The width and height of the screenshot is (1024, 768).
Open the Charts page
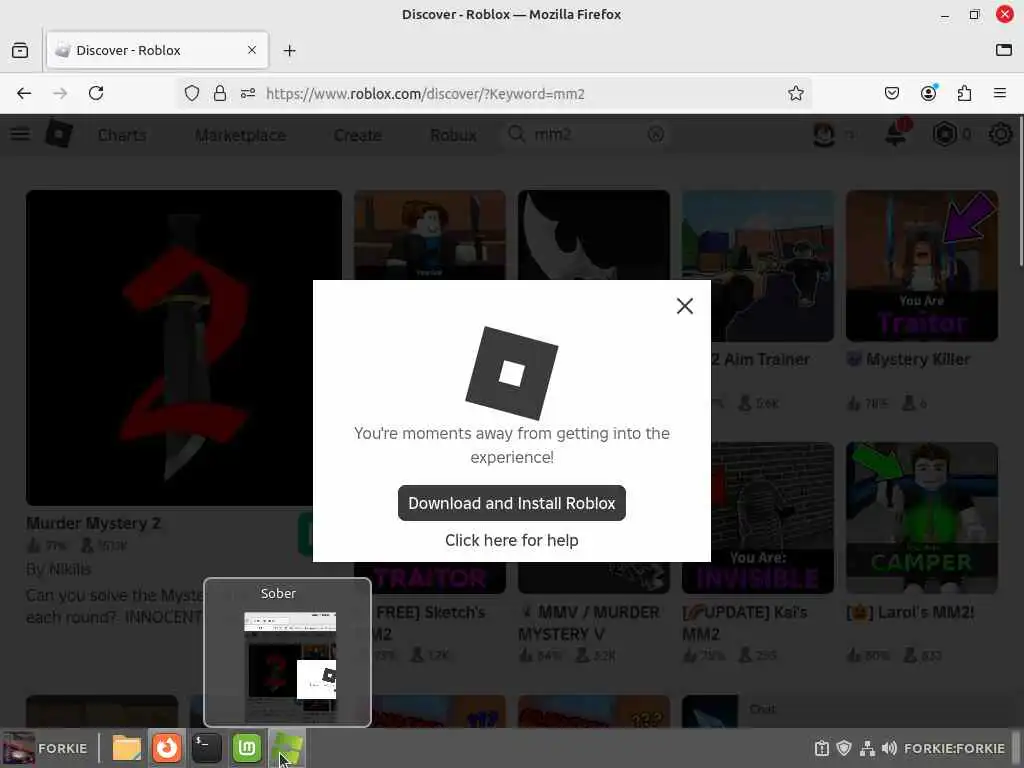coord(122,135)
